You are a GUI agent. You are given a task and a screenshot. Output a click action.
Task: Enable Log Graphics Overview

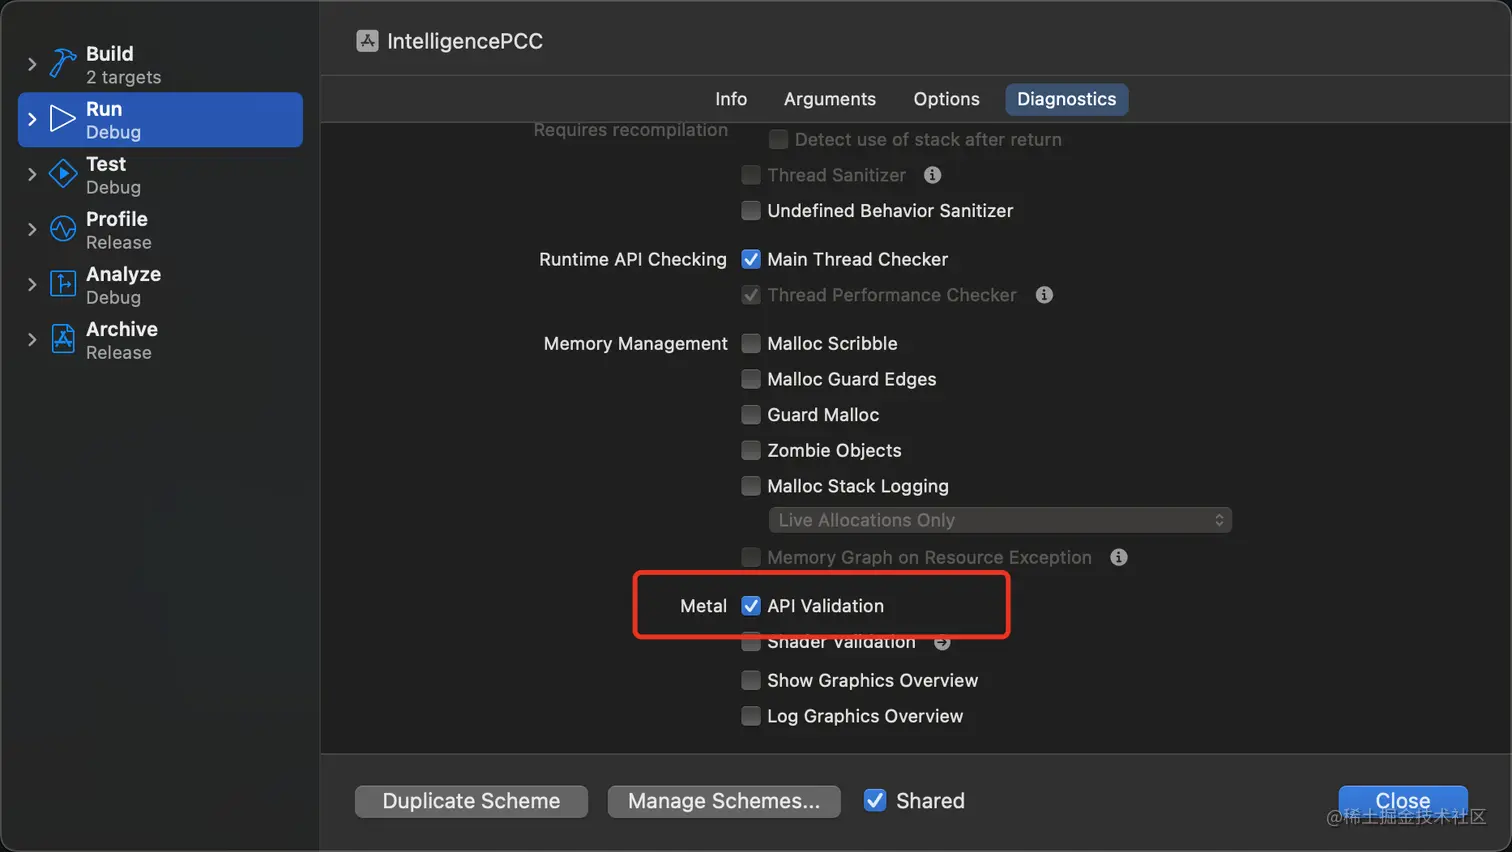[x=751, y=716]
